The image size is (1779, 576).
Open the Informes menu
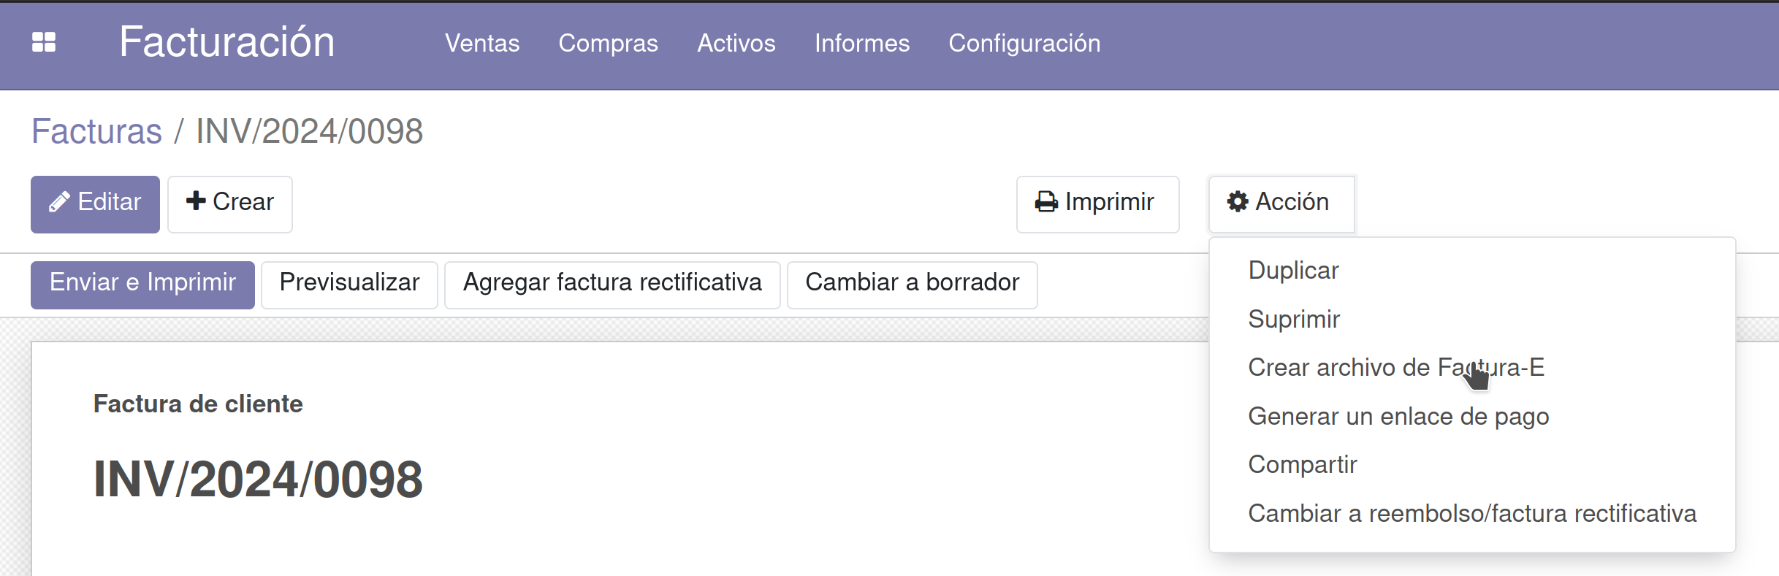862,43
